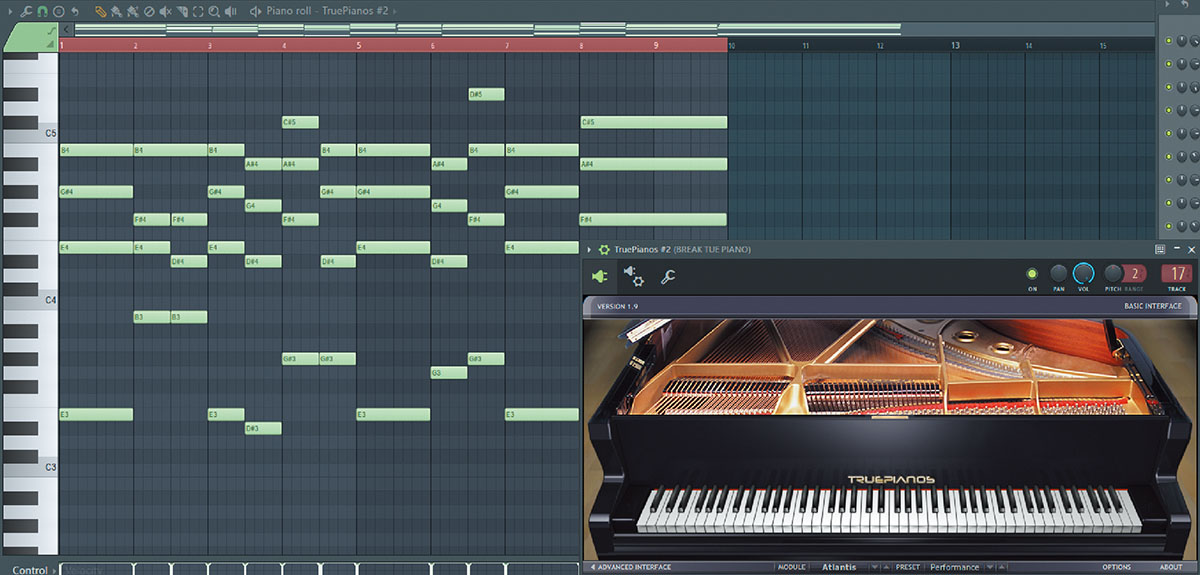Viewport: 1200px width, 575px height.
Task: Click the back arrow beside the overview strip
Action: point(66,30)
